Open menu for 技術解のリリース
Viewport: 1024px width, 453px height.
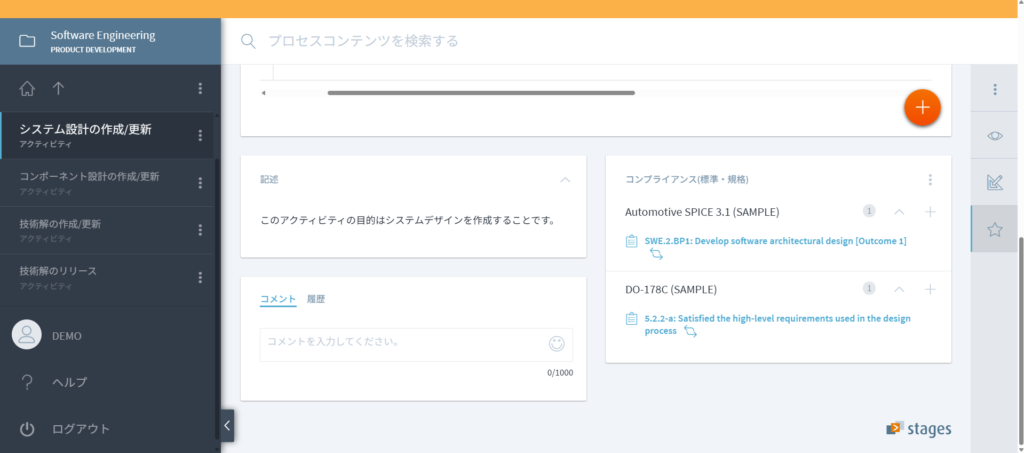click(200, 277)
